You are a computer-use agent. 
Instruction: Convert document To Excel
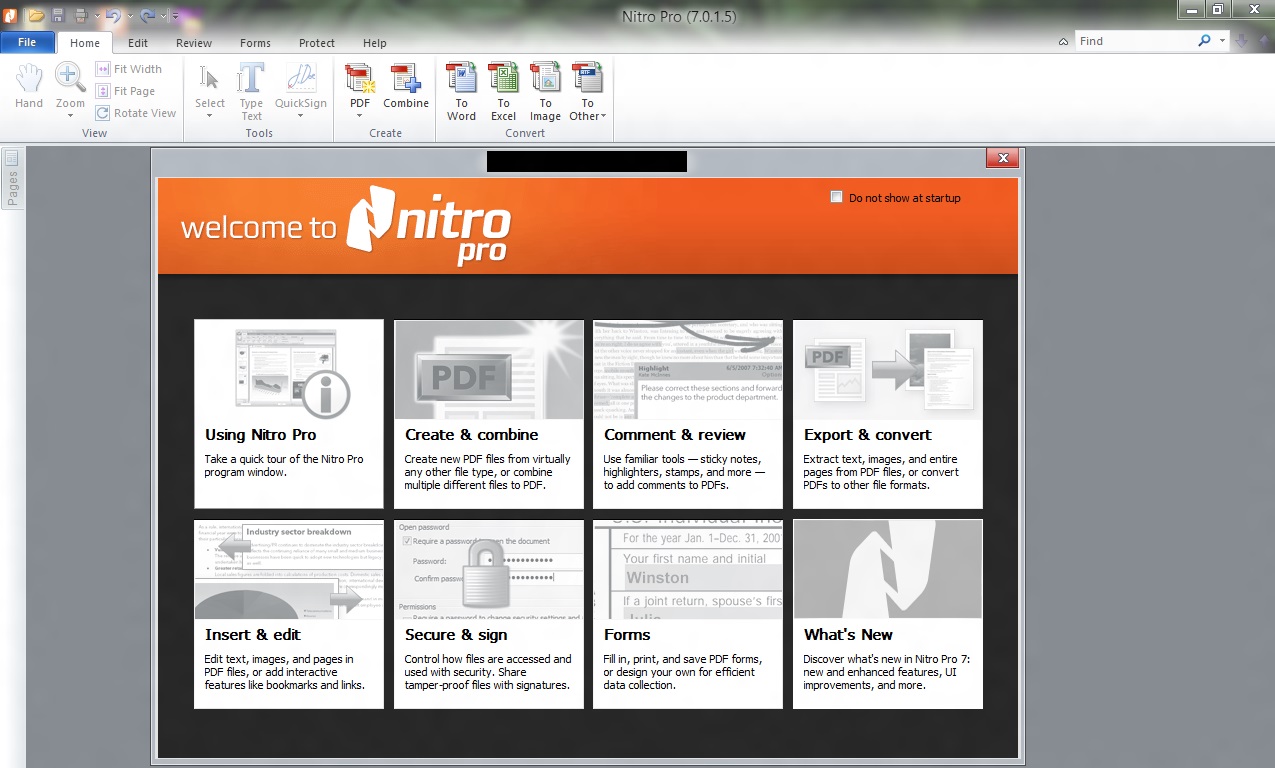[x=503, y=91]
